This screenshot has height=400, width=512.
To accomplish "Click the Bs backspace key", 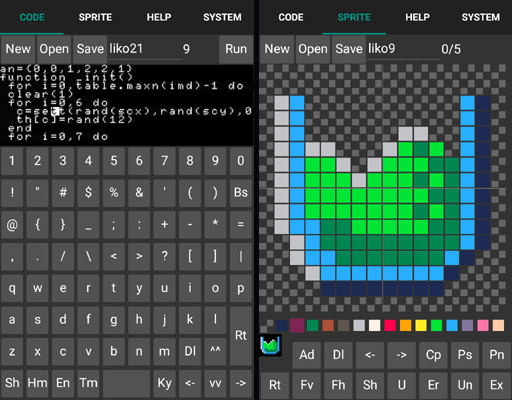I will point(241,192).
